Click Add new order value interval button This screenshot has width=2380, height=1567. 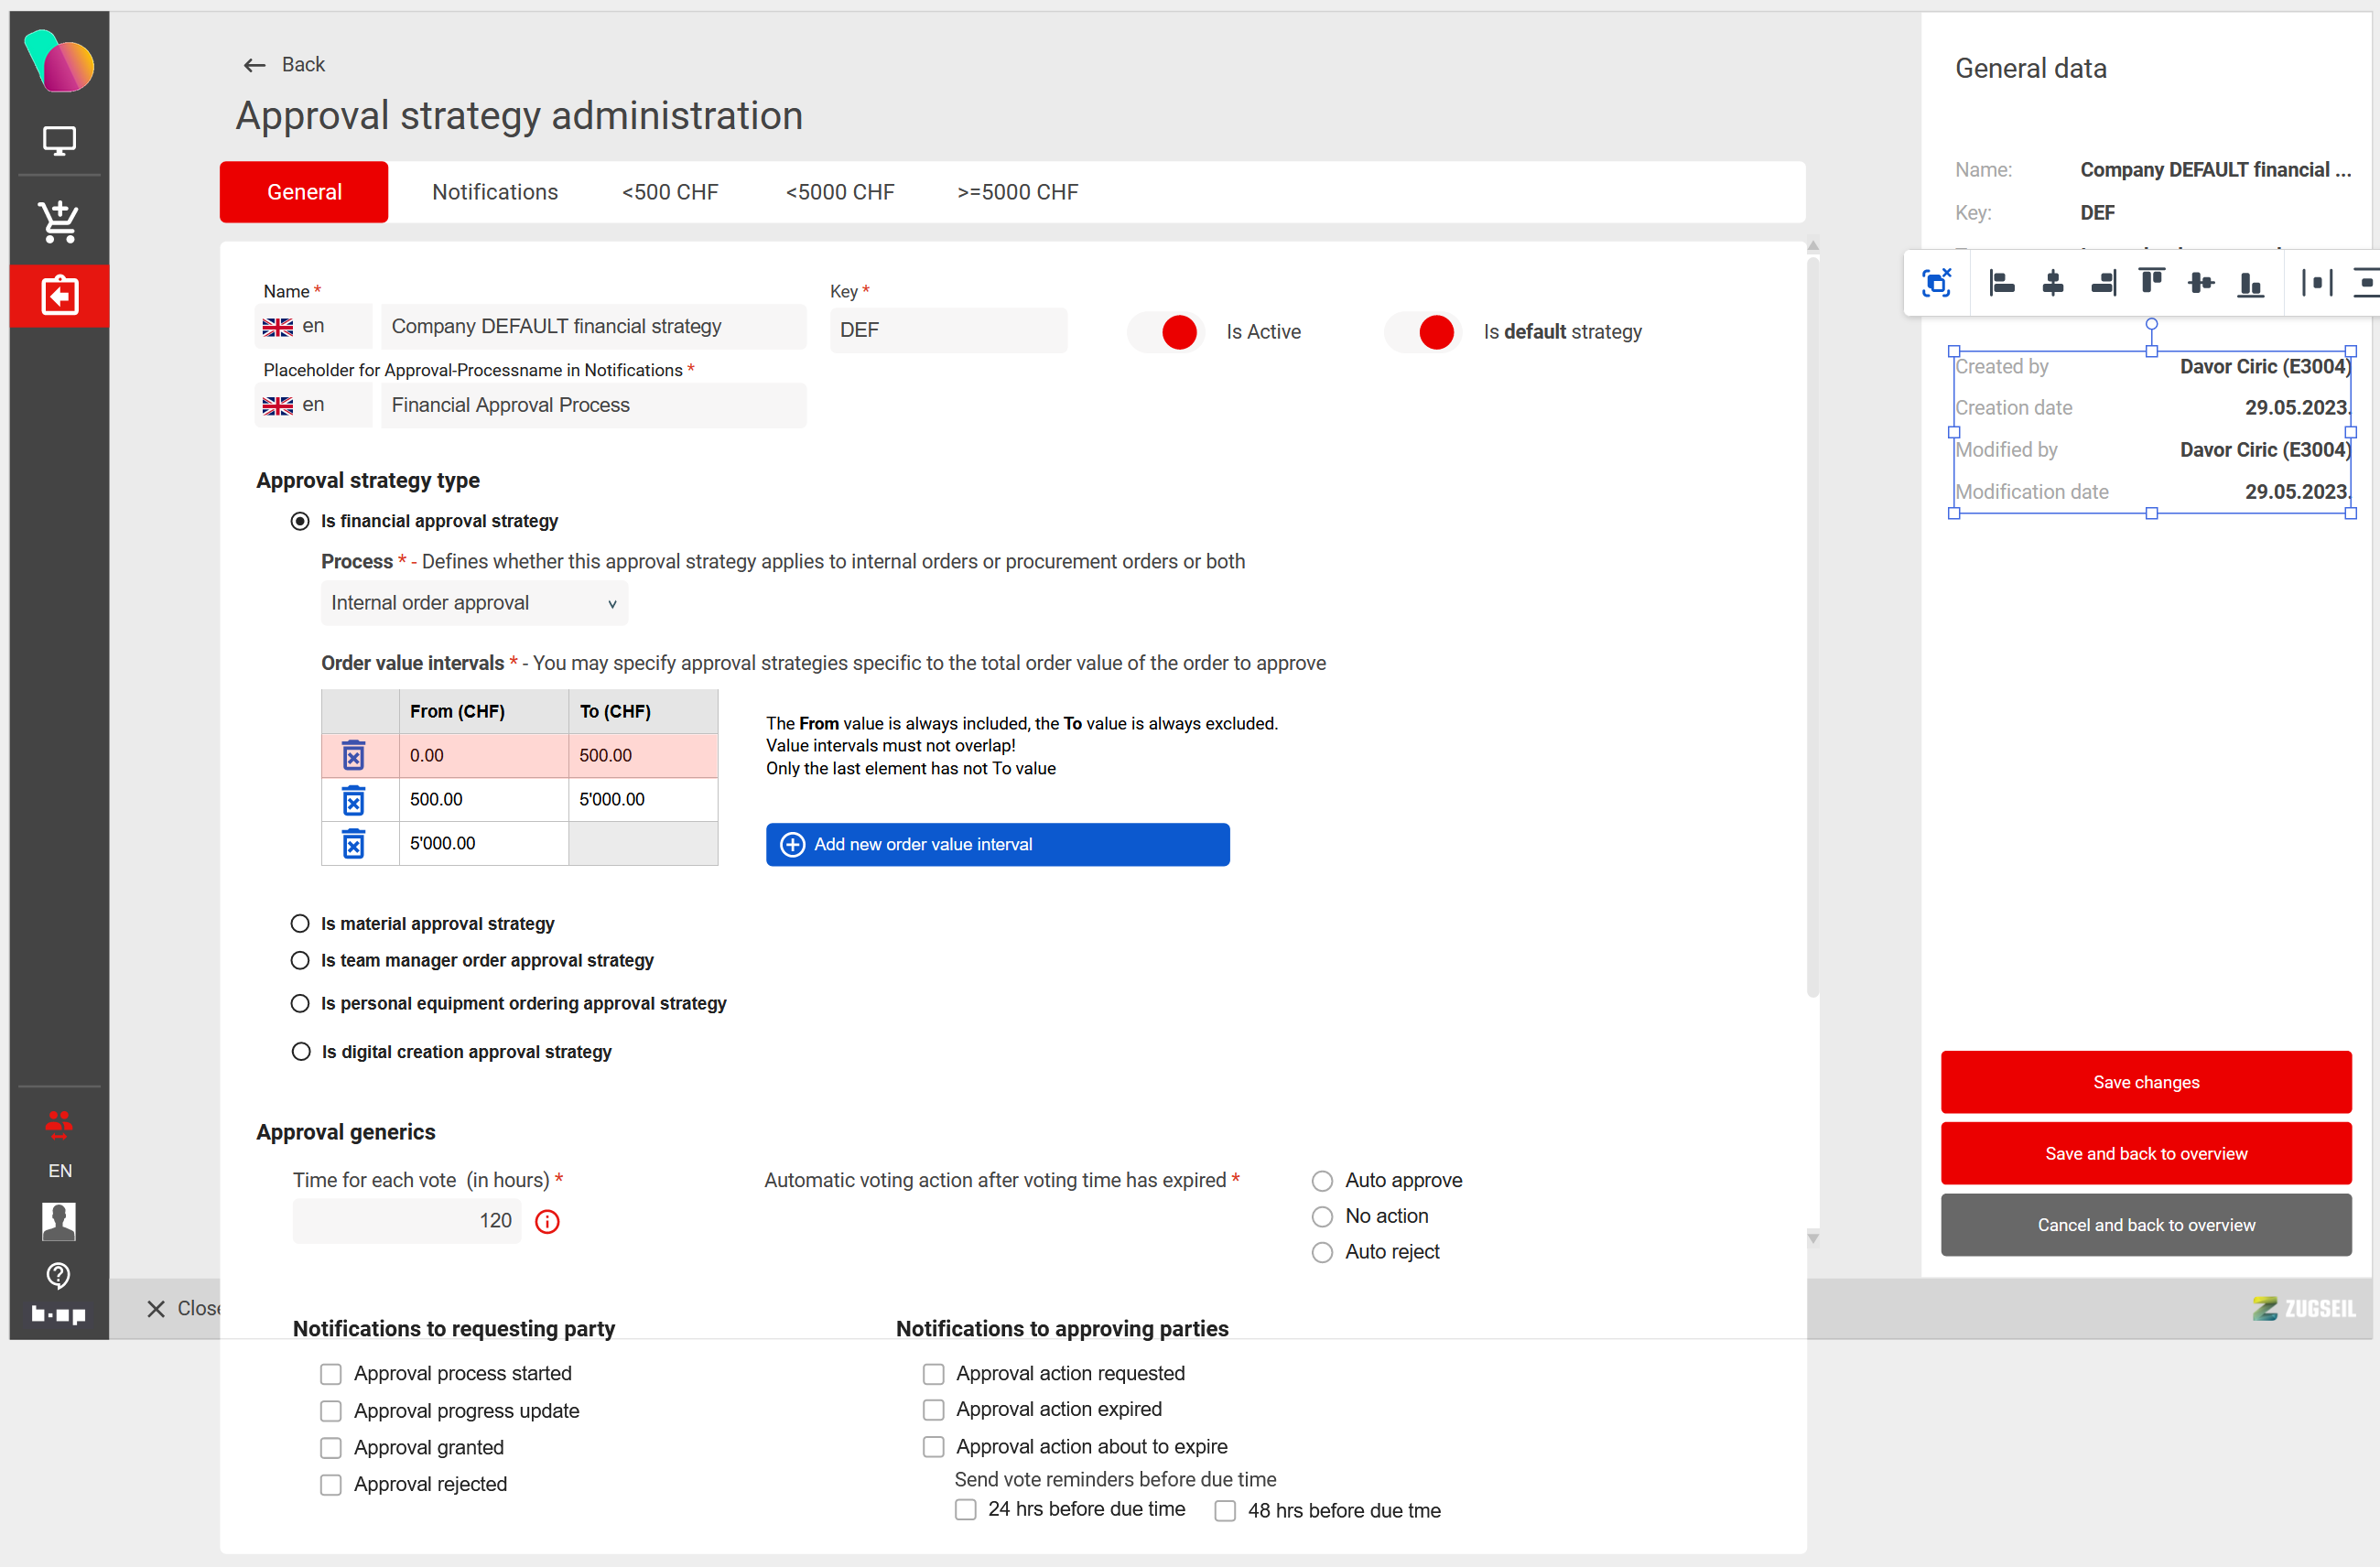997,844
